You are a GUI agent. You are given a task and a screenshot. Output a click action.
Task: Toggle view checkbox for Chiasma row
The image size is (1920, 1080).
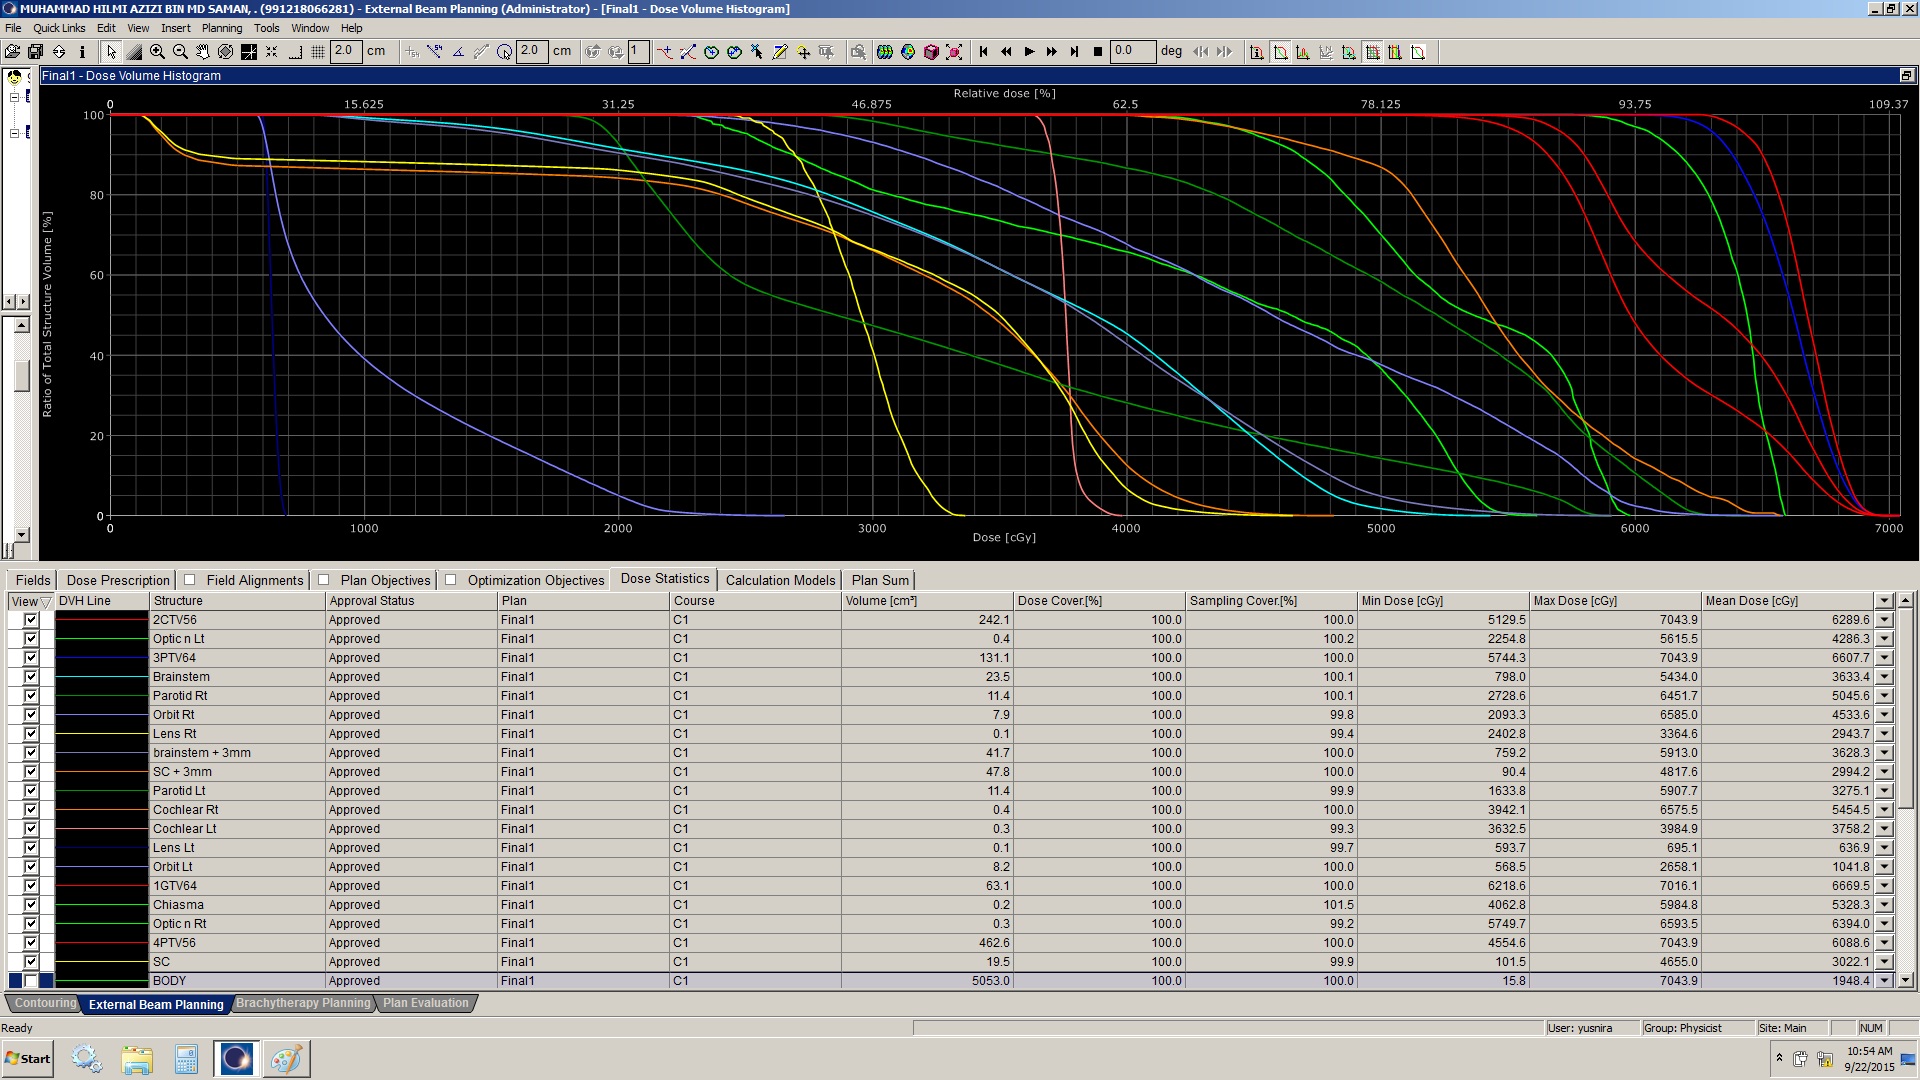coord(31,905)
